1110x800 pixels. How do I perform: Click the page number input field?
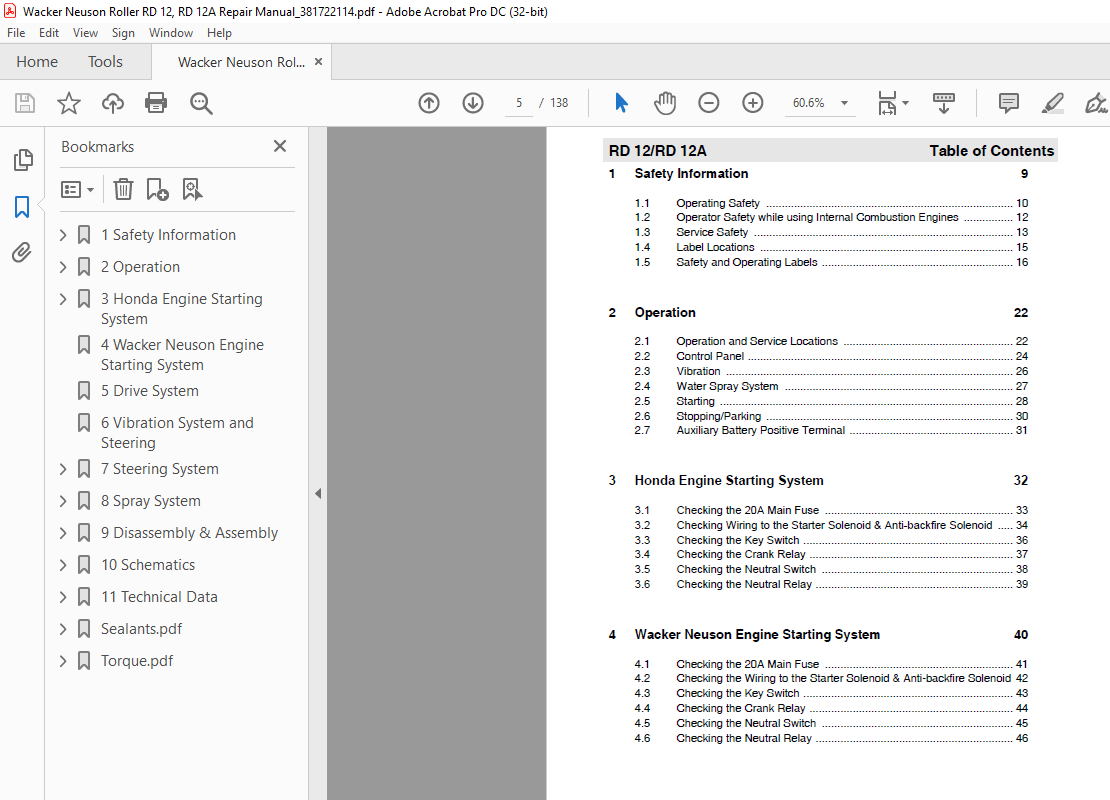tap(519, 103)
